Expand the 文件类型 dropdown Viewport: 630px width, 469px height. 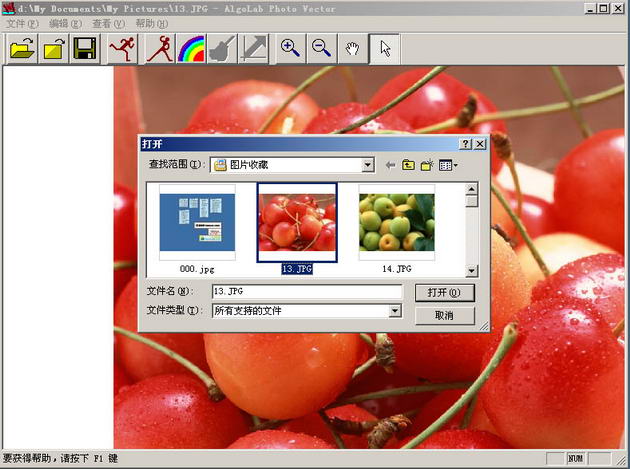pos(395,311)
